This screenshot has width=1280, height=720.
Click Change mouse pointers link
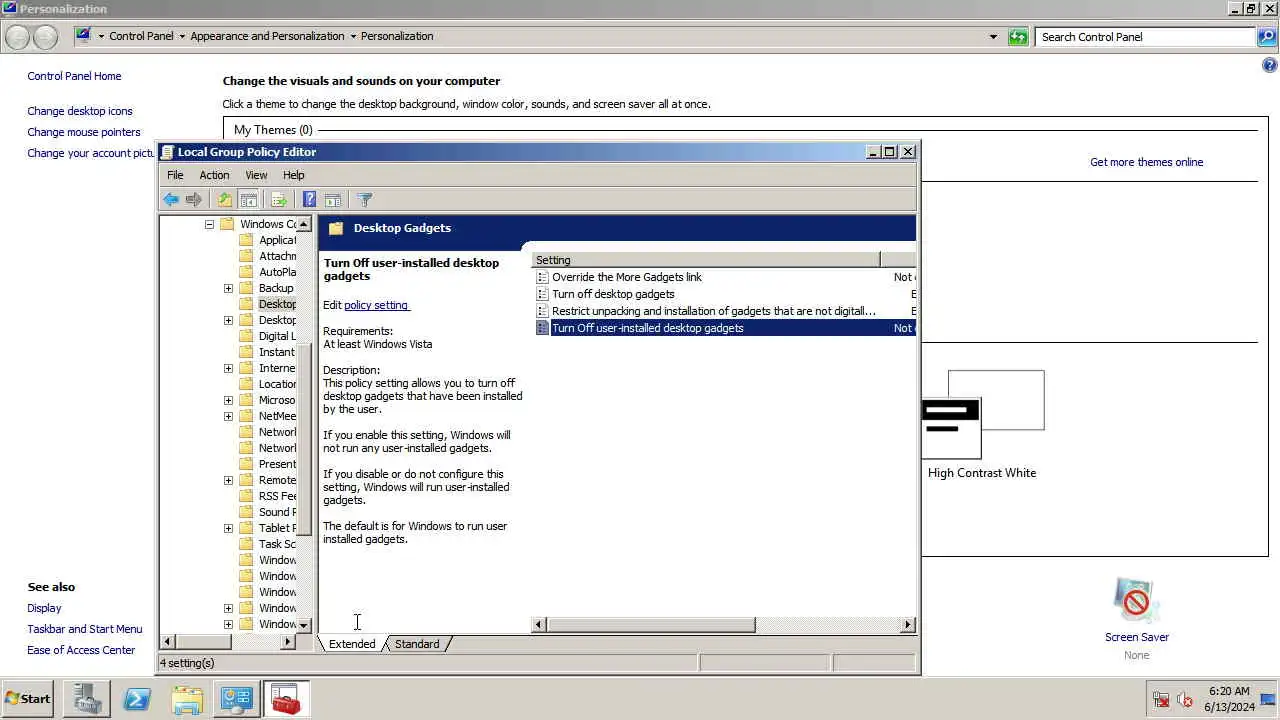(84, 132)
